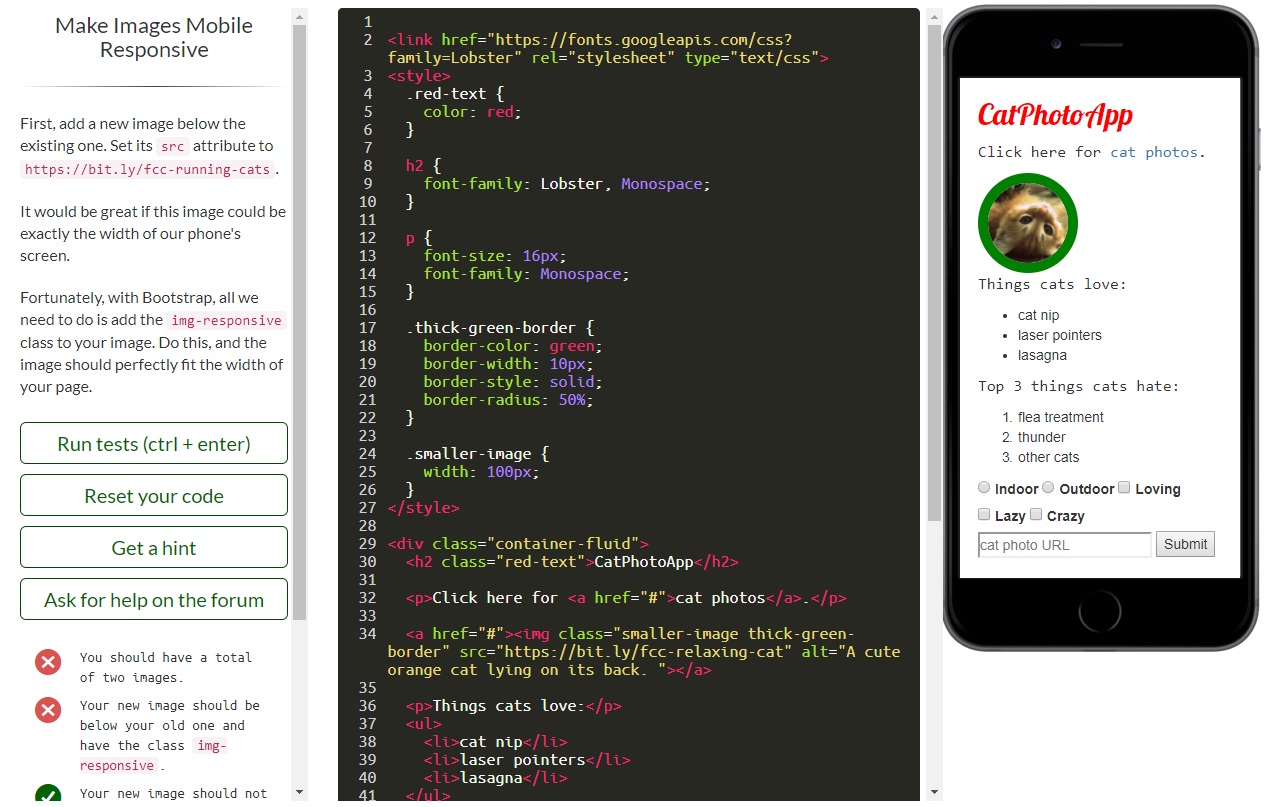
Task: Click inside the cat photo URL input field
Action: [1063, 544]
